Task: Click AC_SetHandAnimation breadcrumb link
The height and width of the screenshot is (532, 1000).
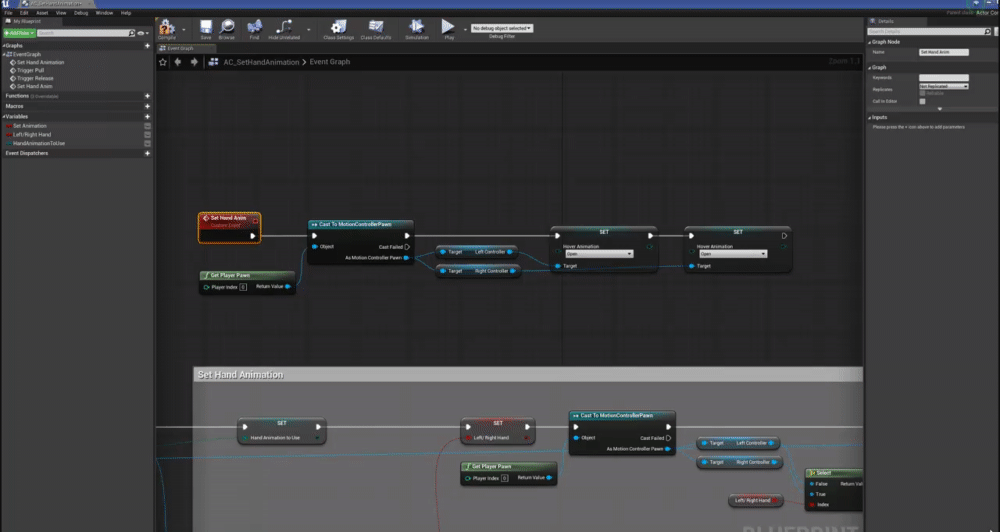Action: pos(261,62)
